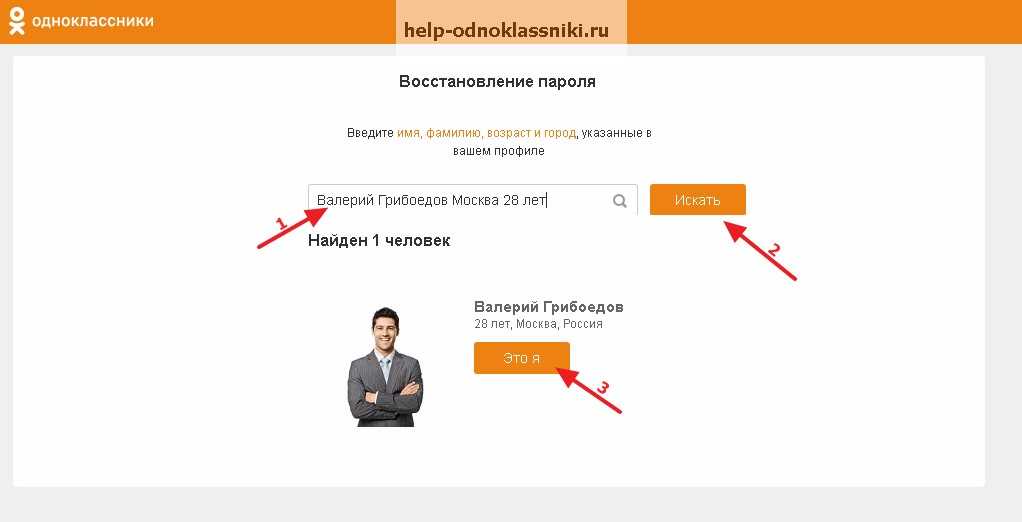The width and height of the screenshot is (1022, 522).
Task: Click the 'Восстановление пароля' page heading
Action: (x=497, y=82)
